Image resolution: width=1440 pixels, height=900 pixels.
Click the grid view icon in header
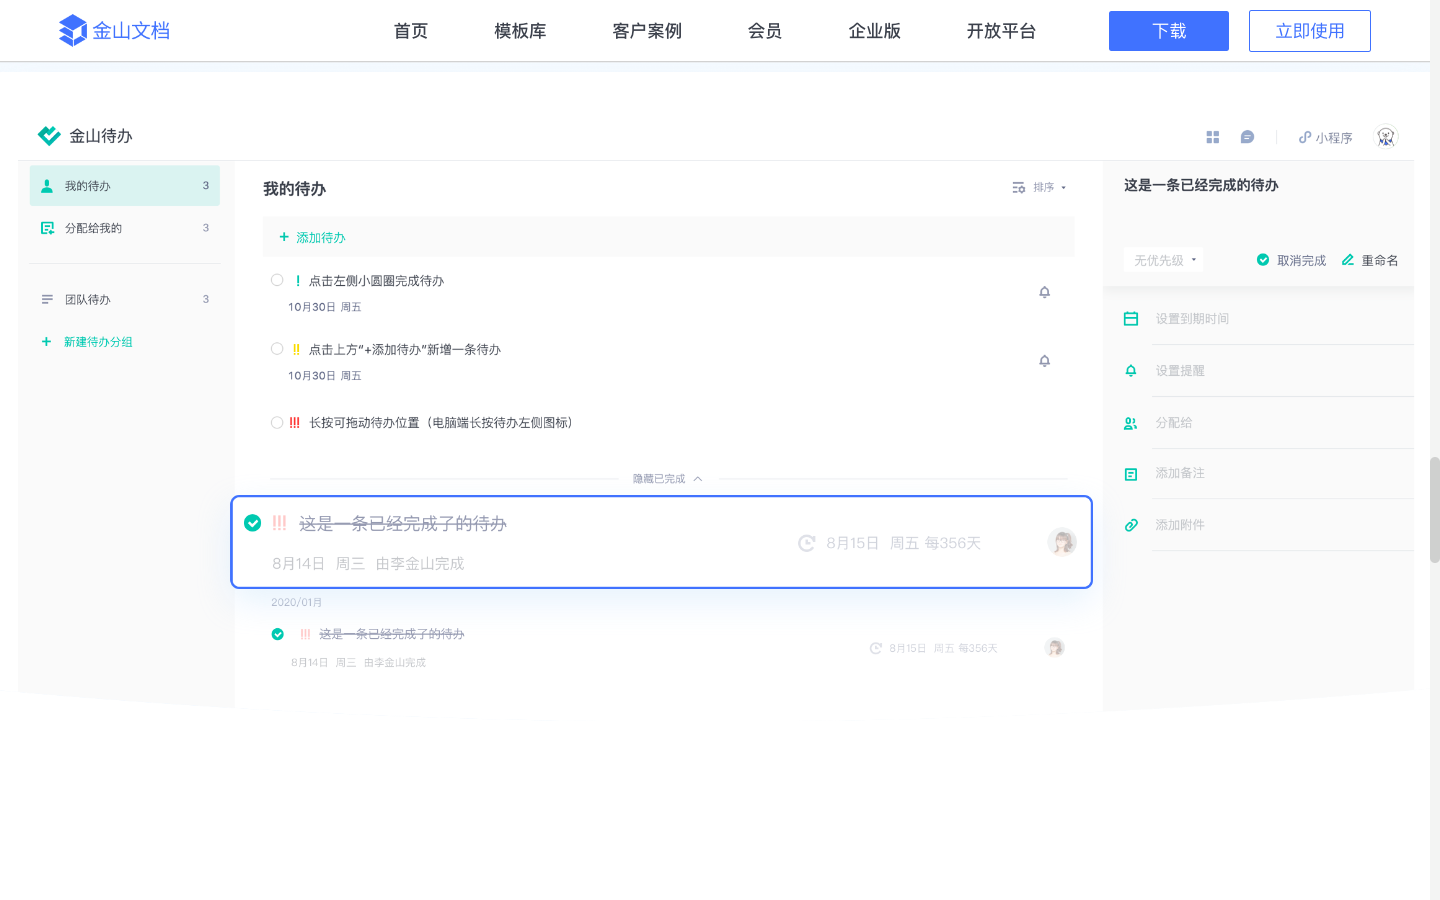[x=1212, y=137]
